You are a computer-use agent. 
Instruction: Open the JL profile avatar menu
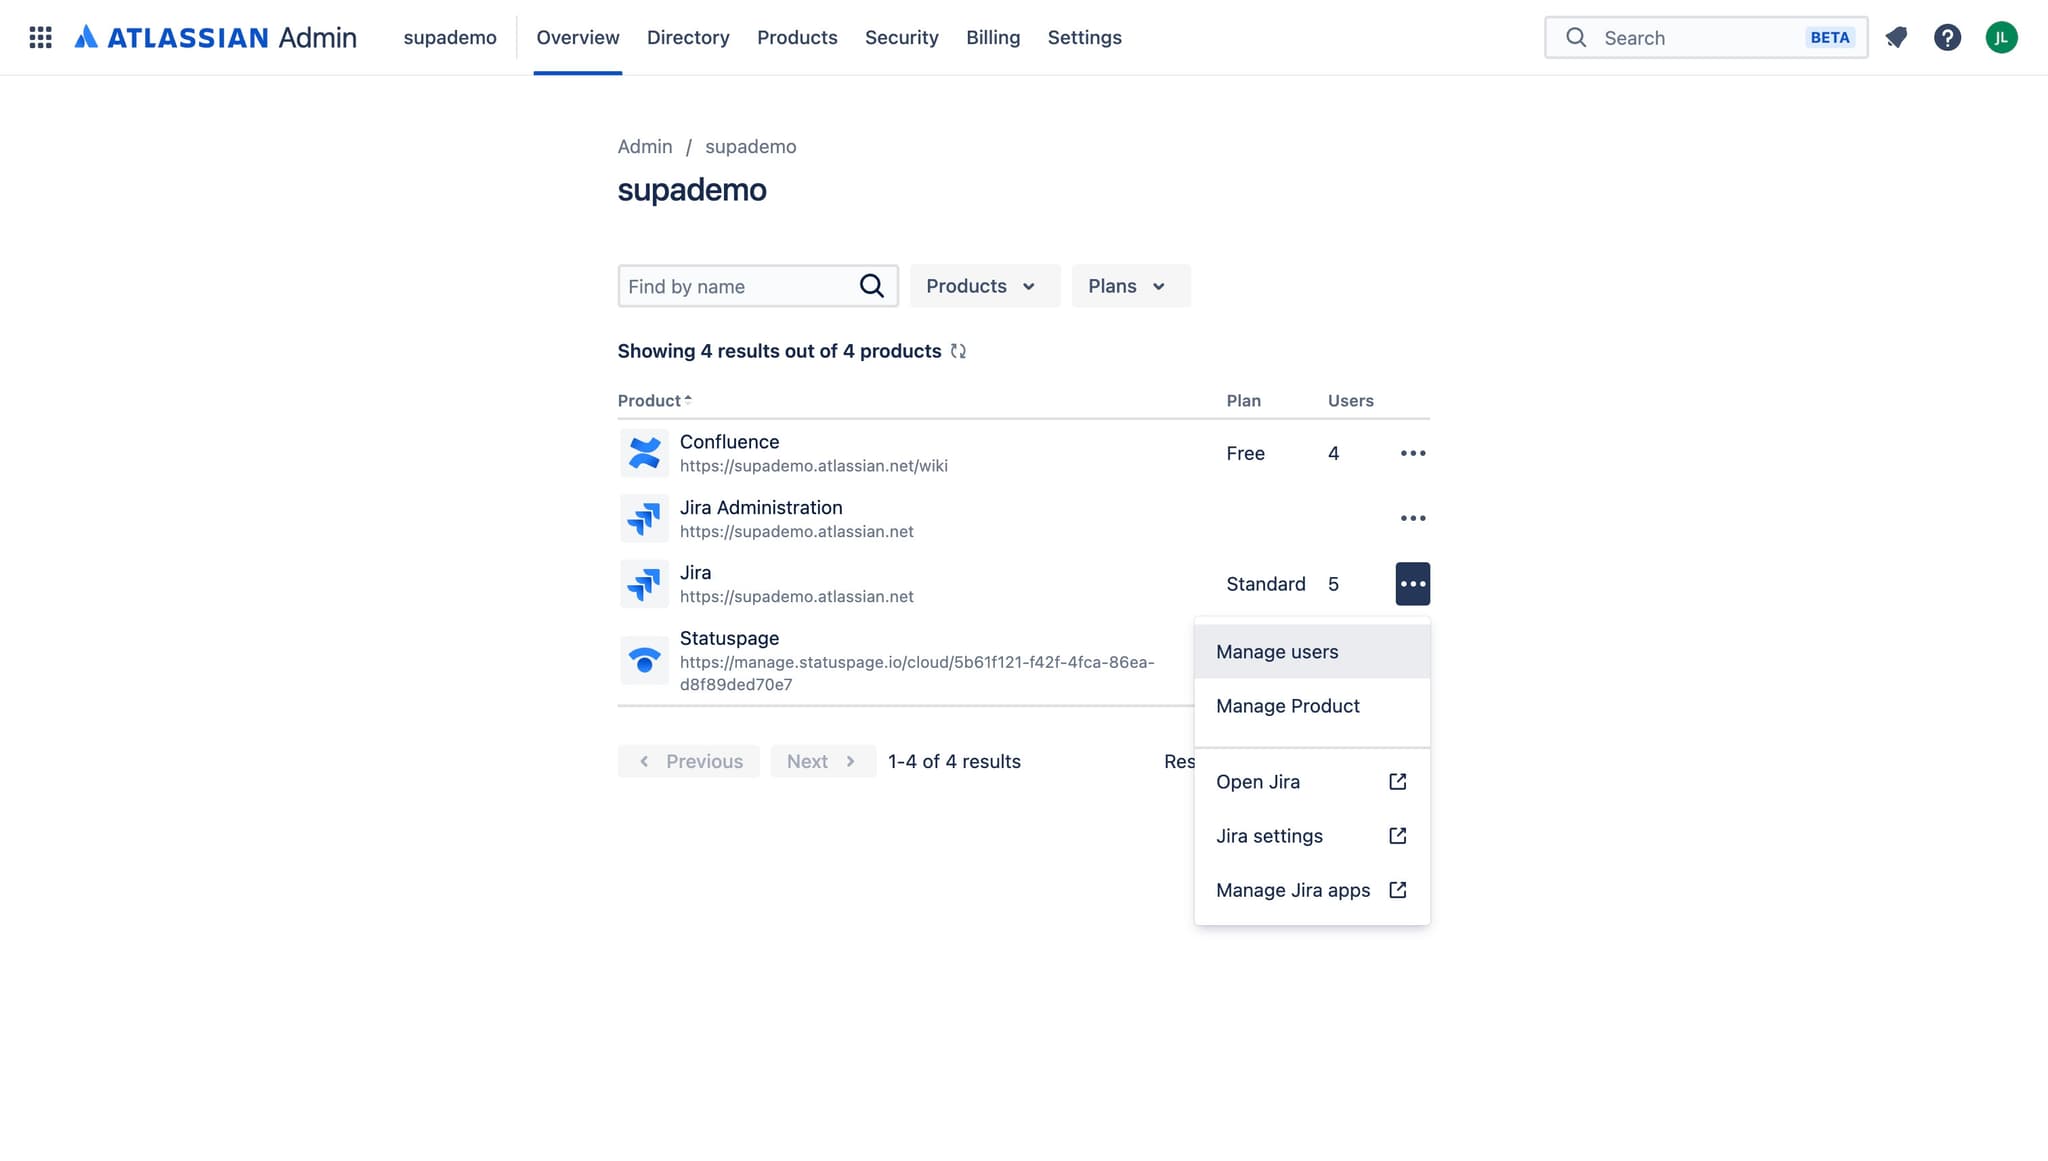2002,37
